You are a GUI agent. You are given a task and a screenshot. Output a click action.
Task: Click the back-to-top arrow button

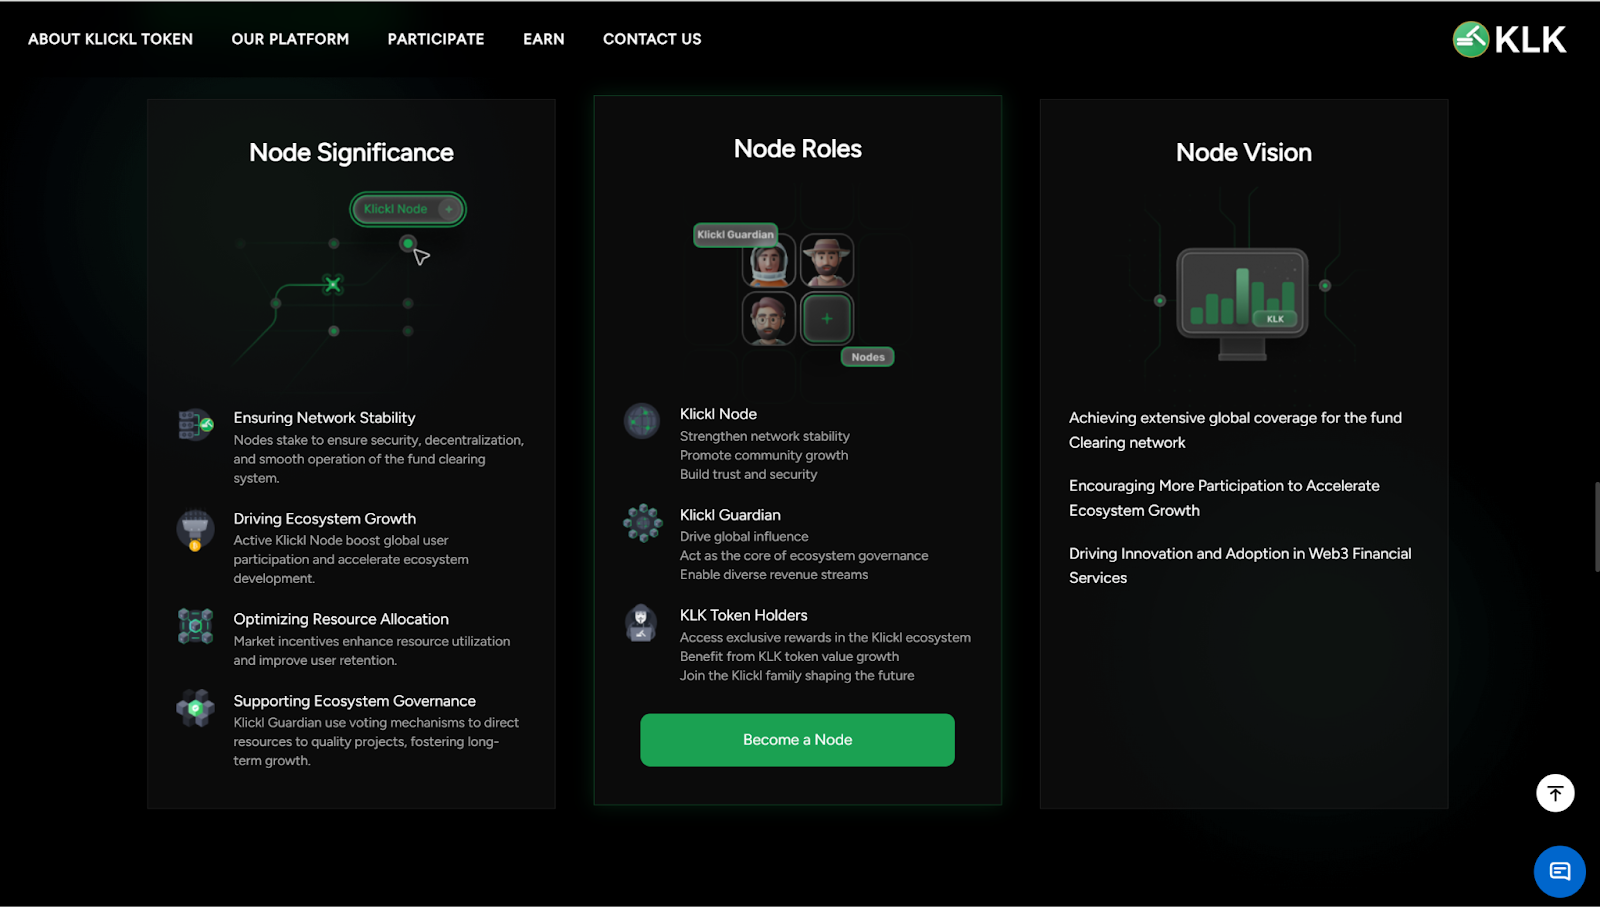coord(1555,793)
